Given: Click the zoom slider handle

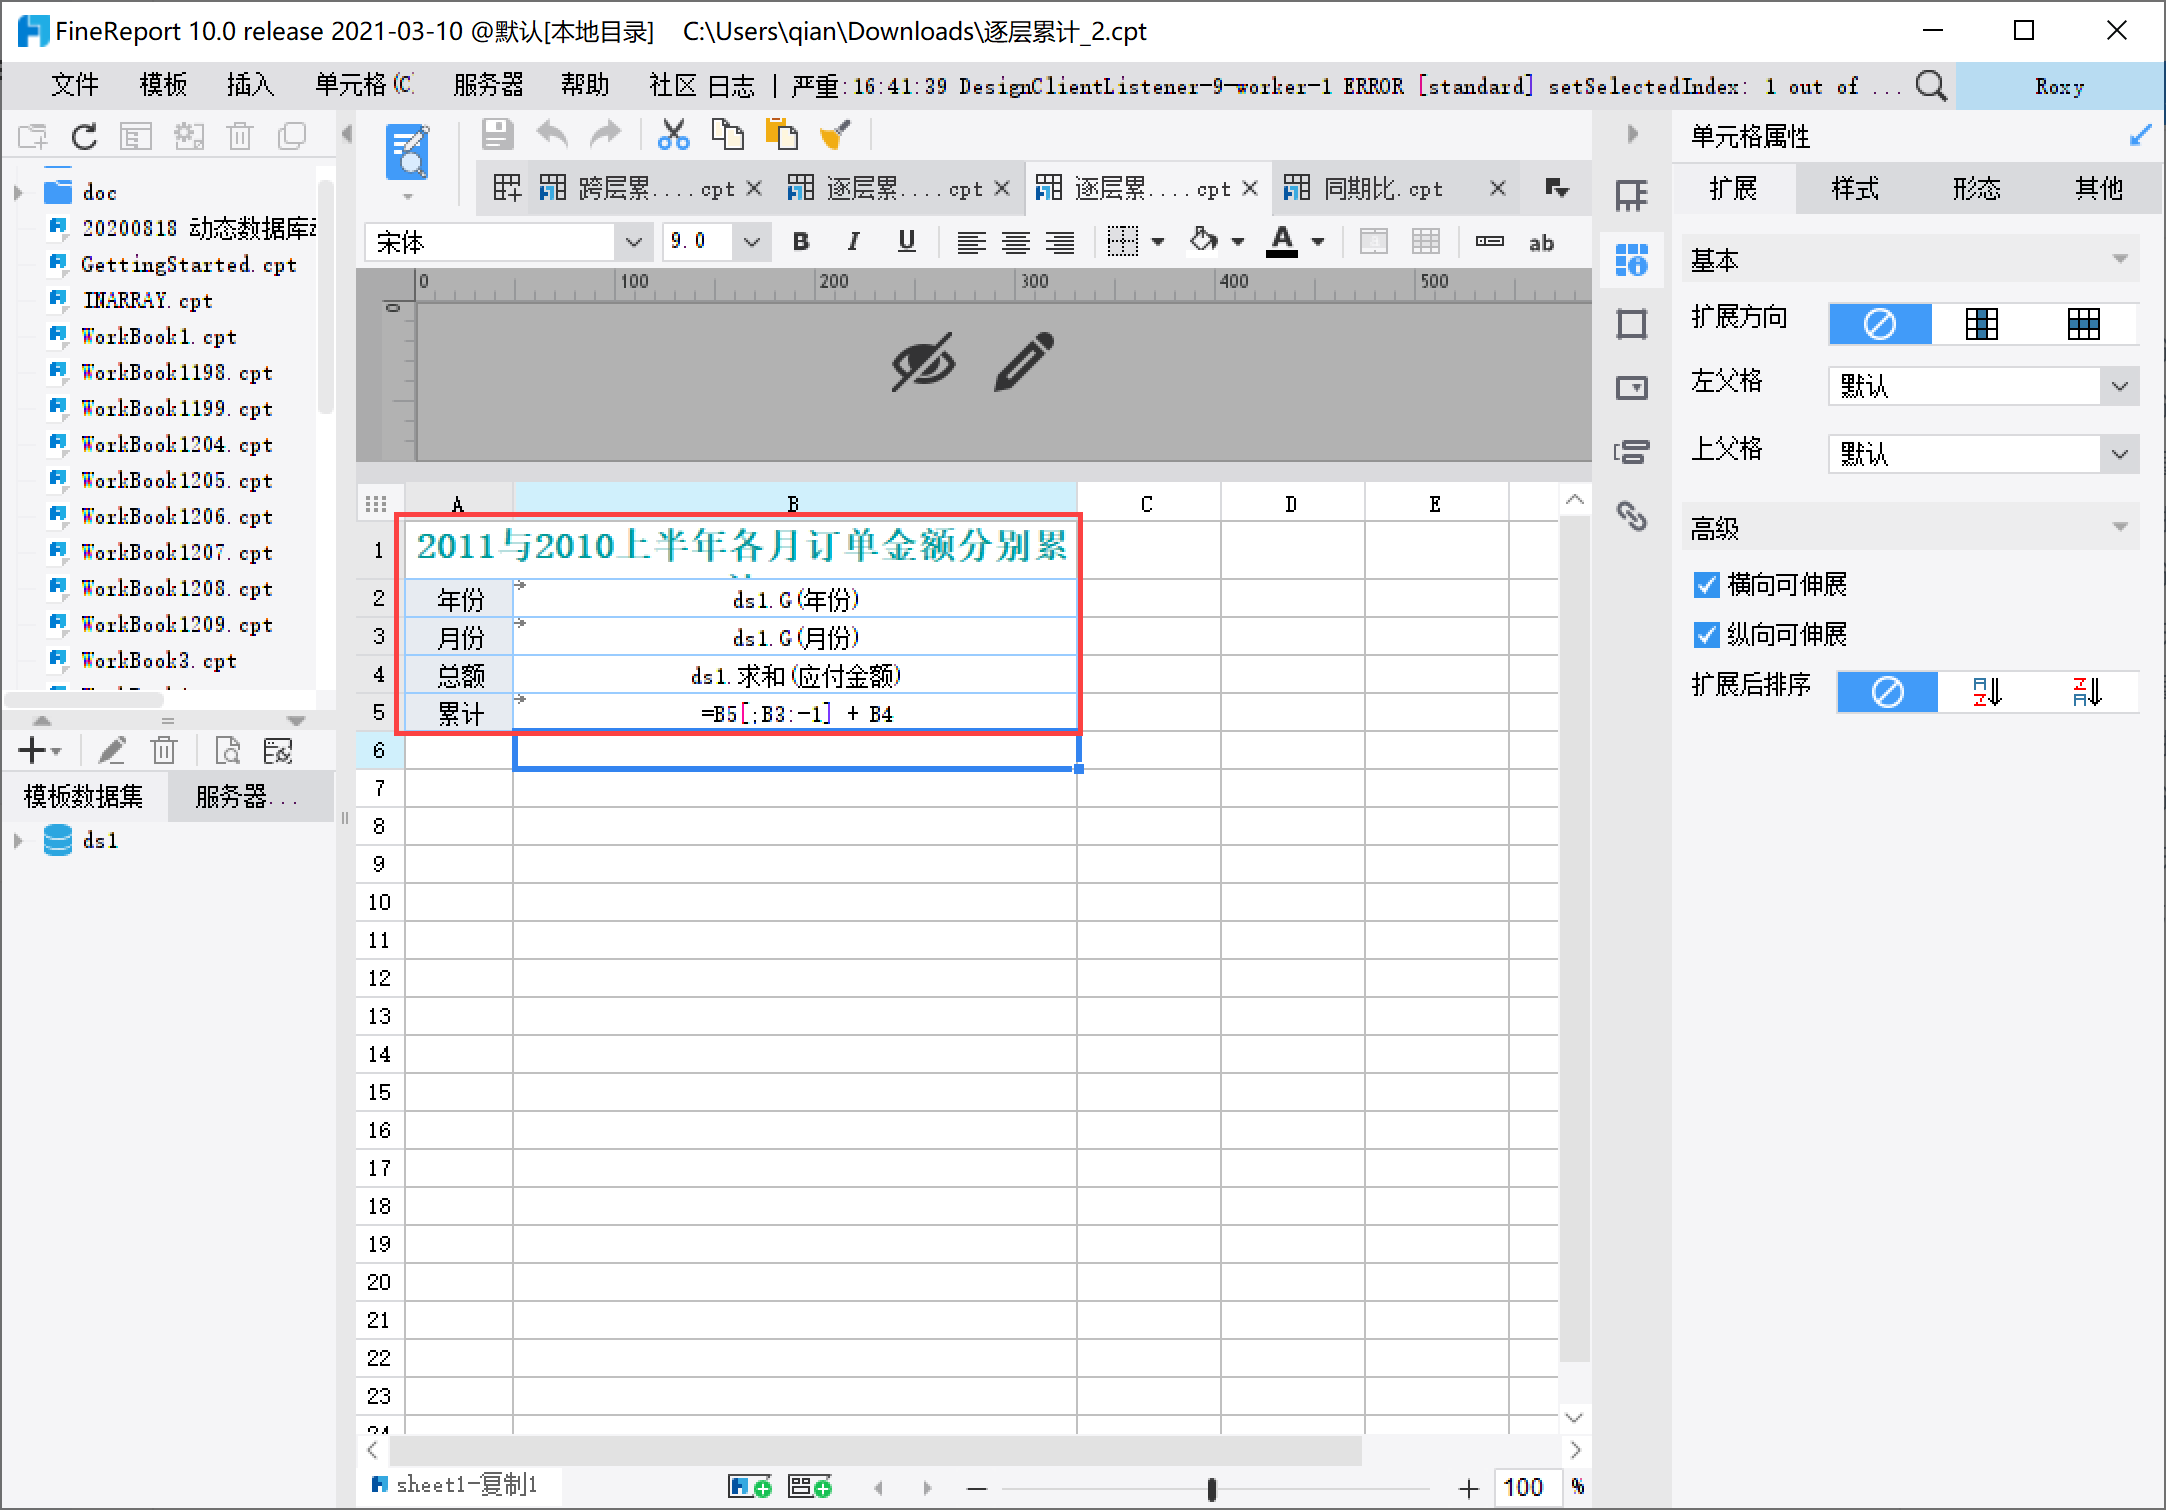Looking at the screenshot, I should click(1211, 1489).
